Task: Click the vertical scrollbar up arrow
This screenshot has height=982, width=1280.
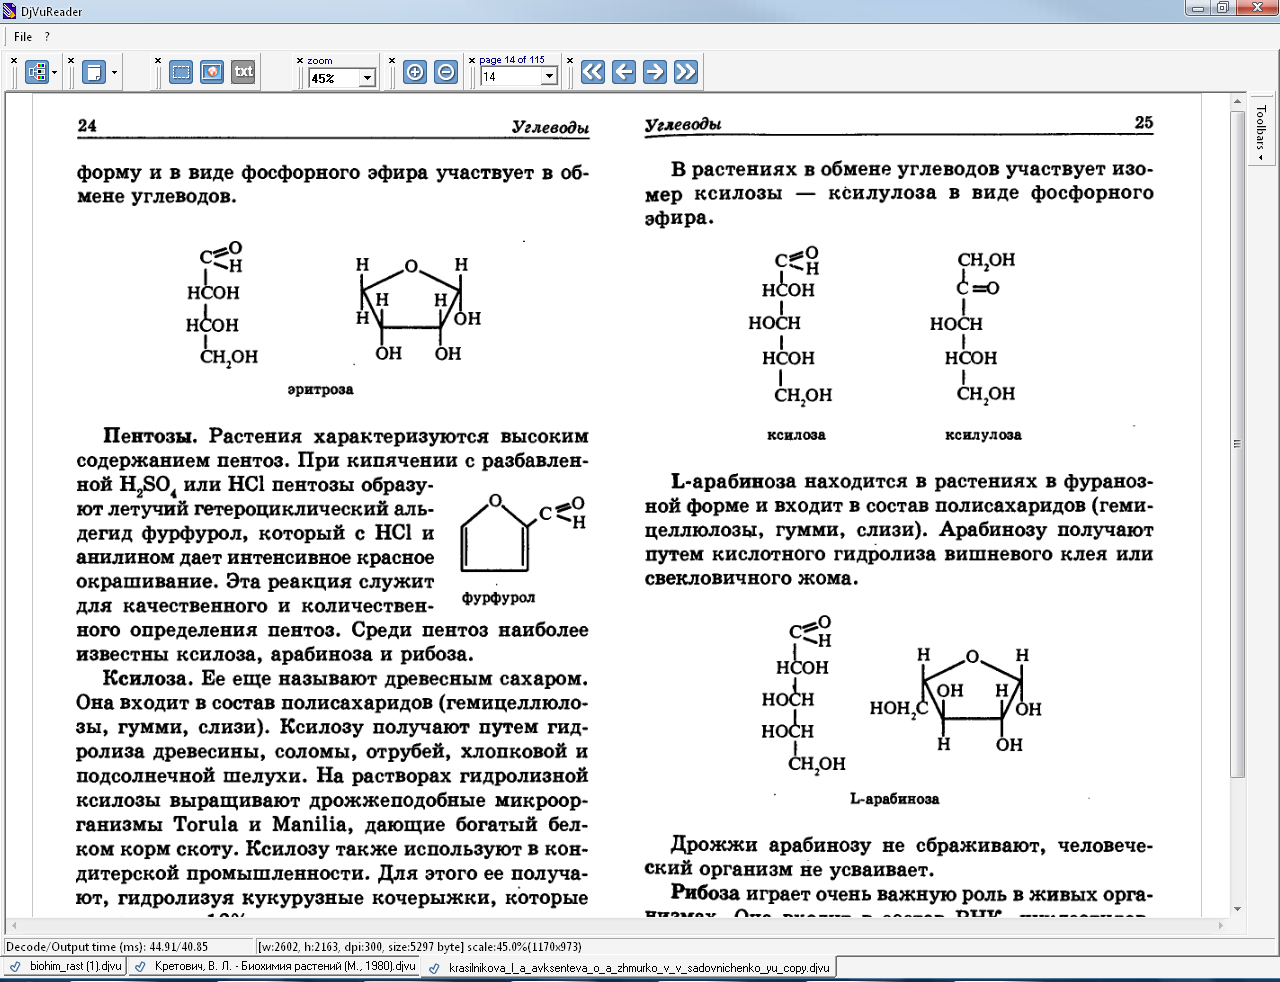Action: point(1238,100)
